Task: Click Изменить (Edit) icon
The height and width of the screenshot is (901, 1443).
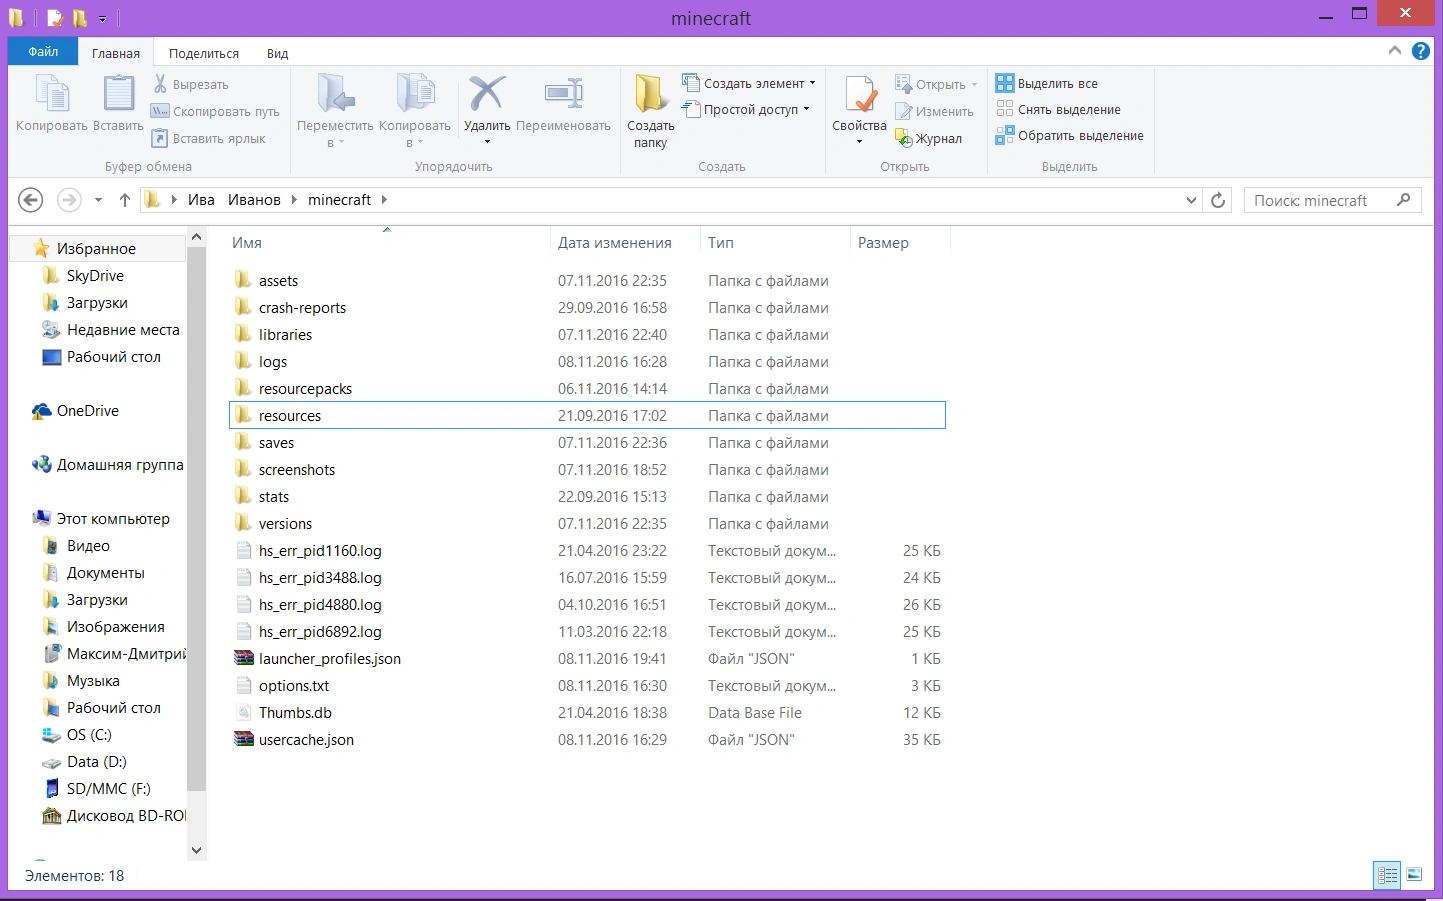Action: [x=904, y=111]
